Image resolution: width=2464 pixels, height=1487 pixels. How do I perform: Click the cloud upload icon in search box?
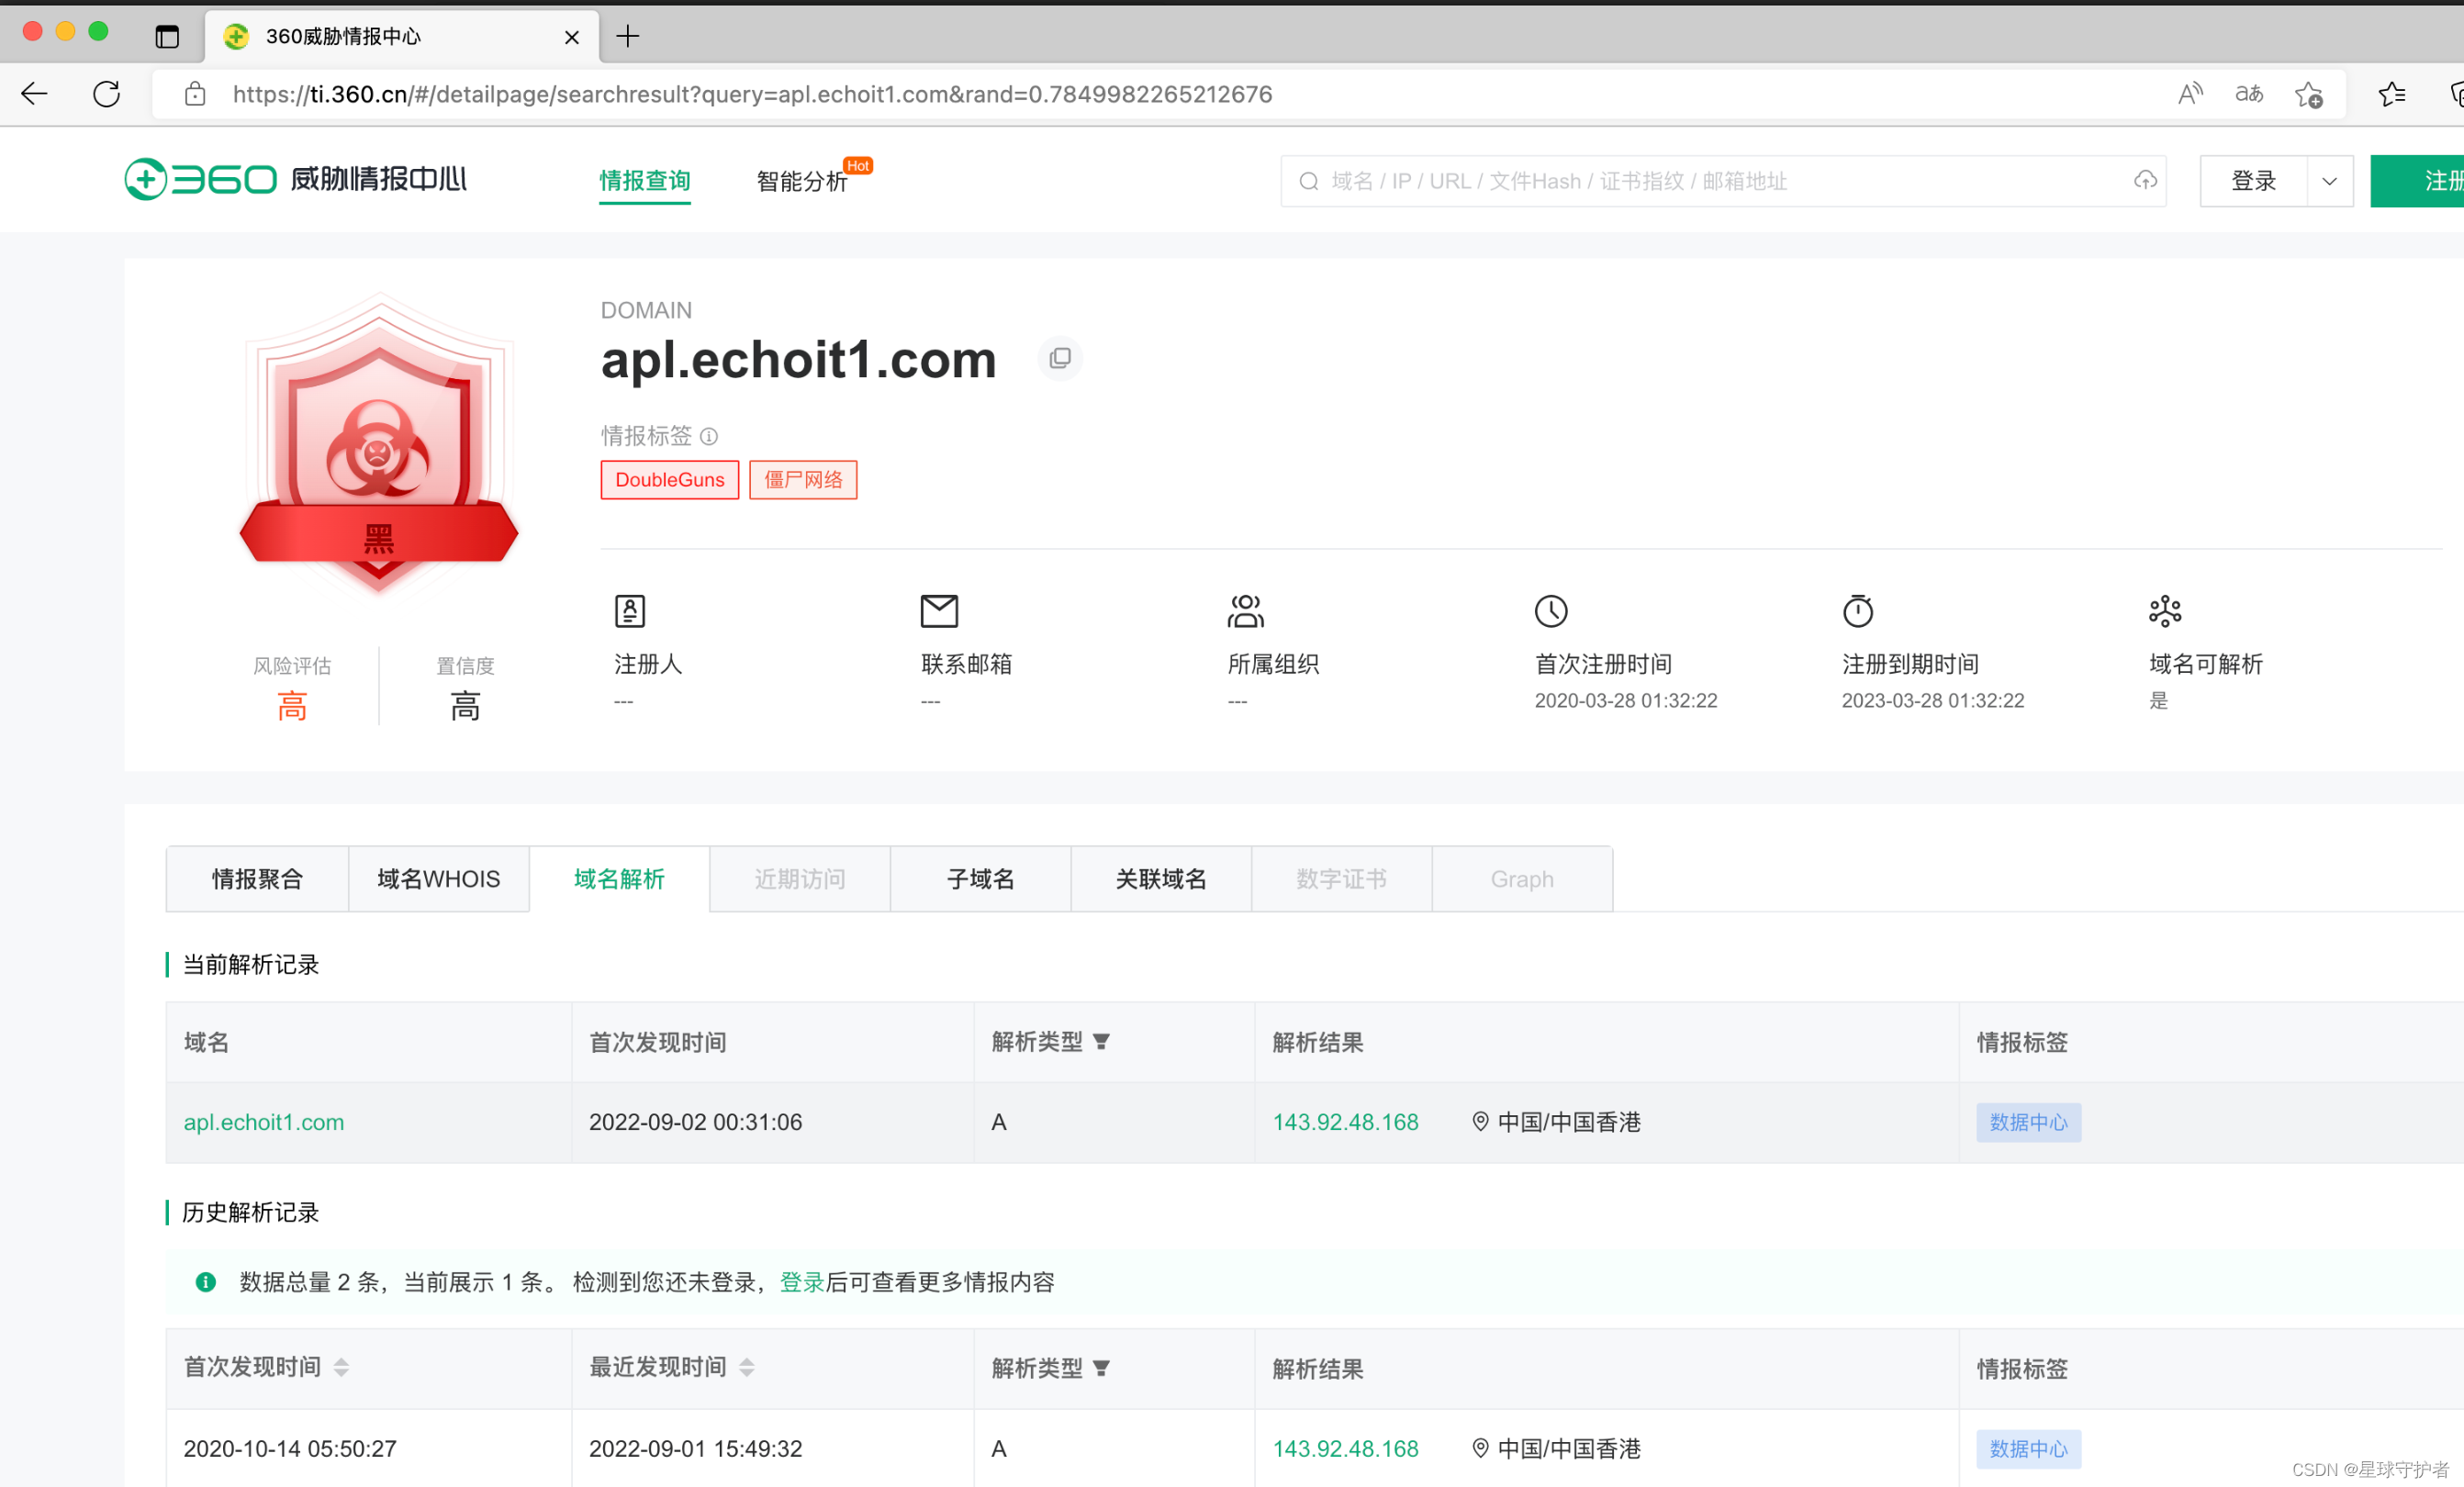click(2144, 181)
